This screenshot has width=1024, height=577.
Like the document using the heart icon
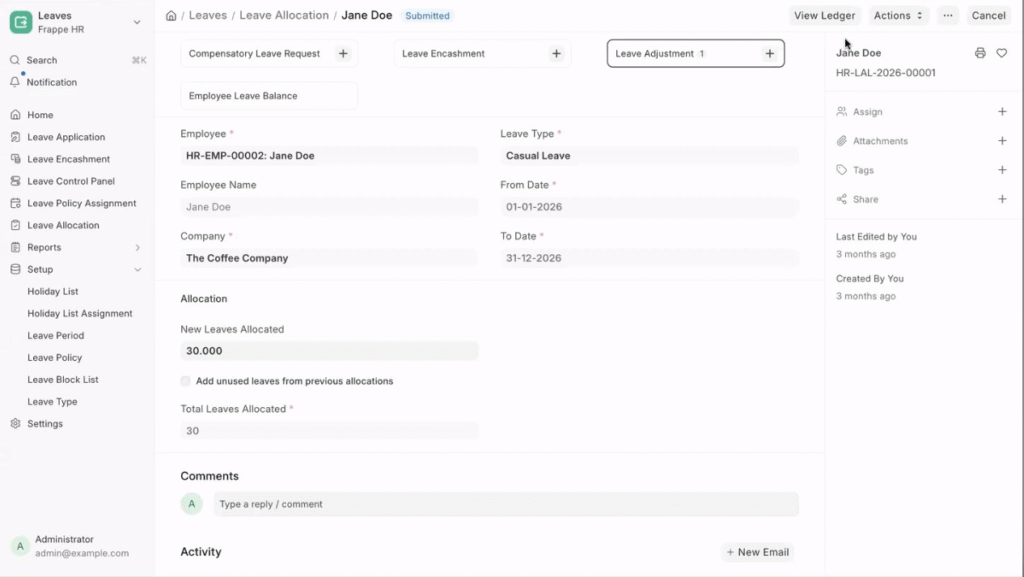click(1002, 53)
